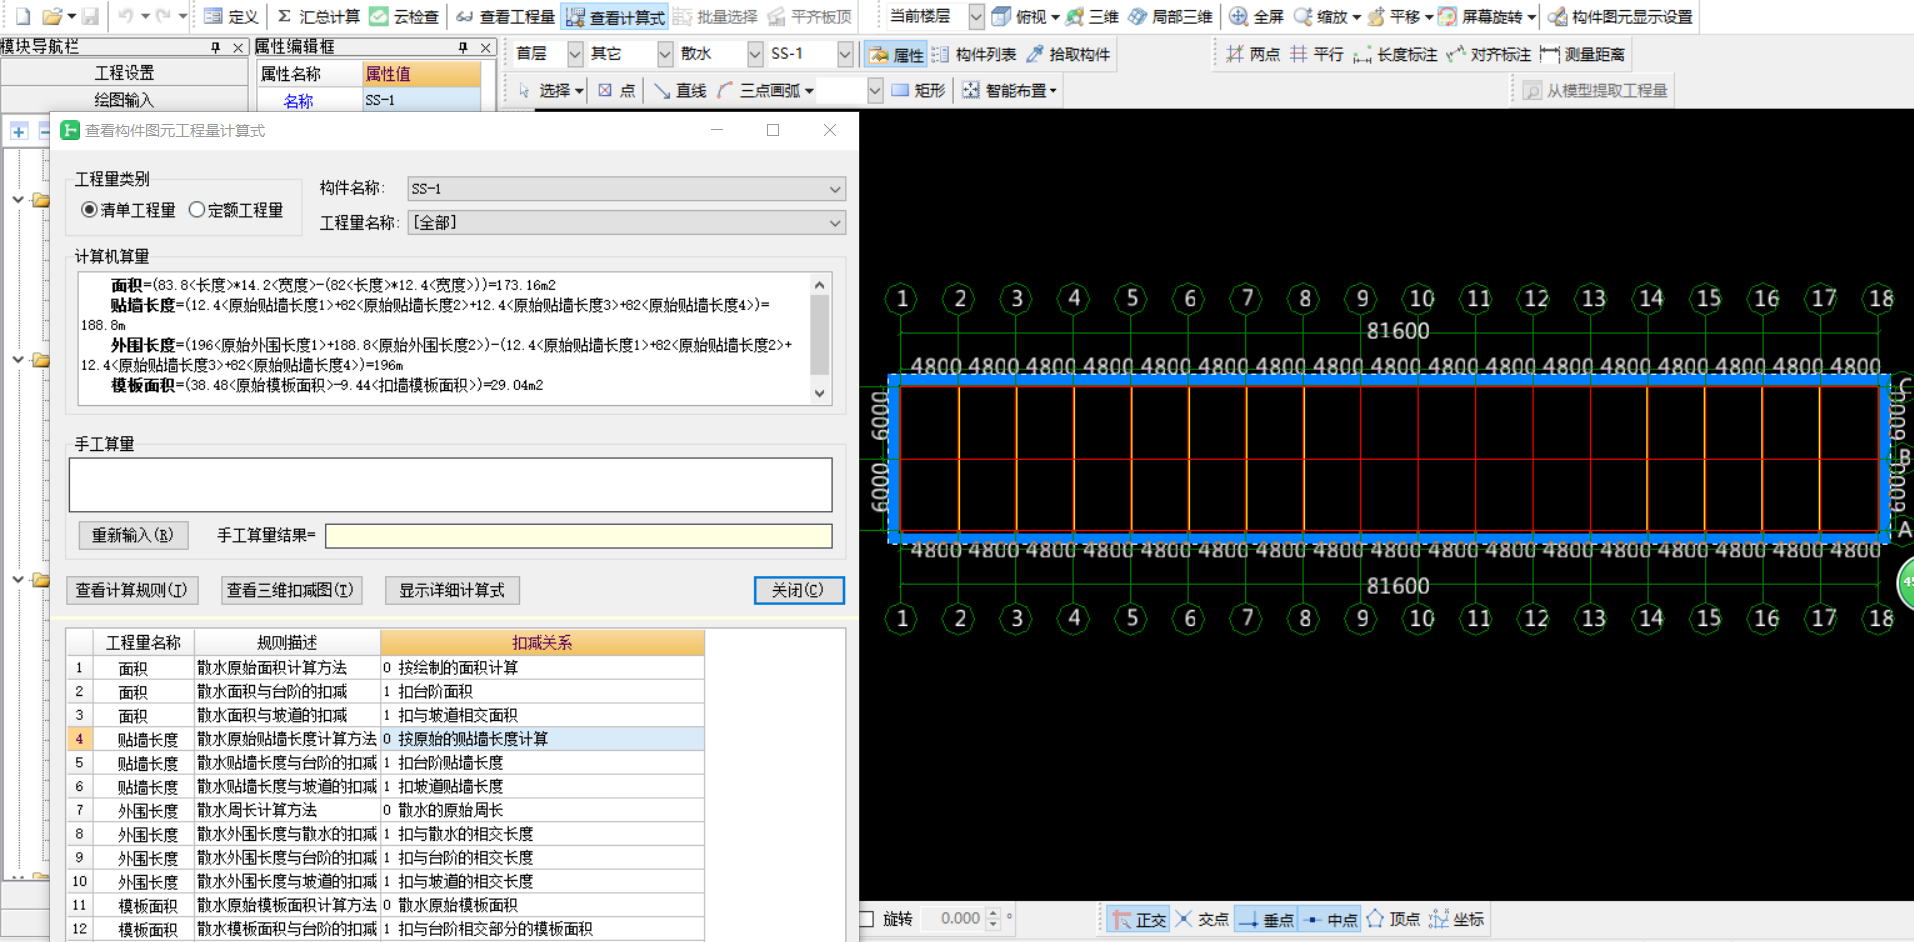Open 构件列表 component list
This screenshot has height=942, width=1914.
[x=973, y=54]
